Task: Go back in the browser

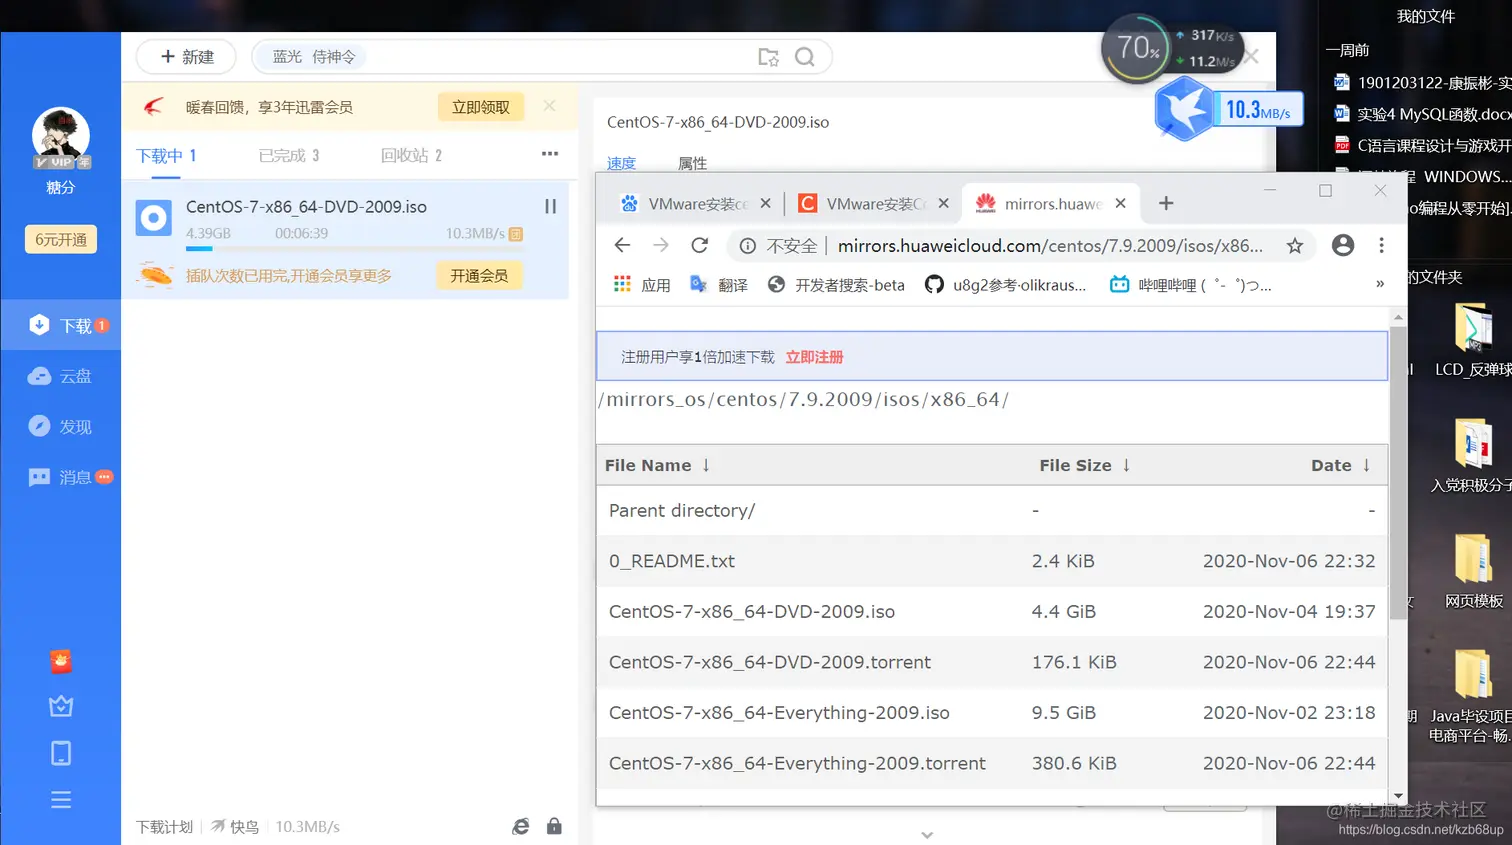Action: [x=622, y=245]
